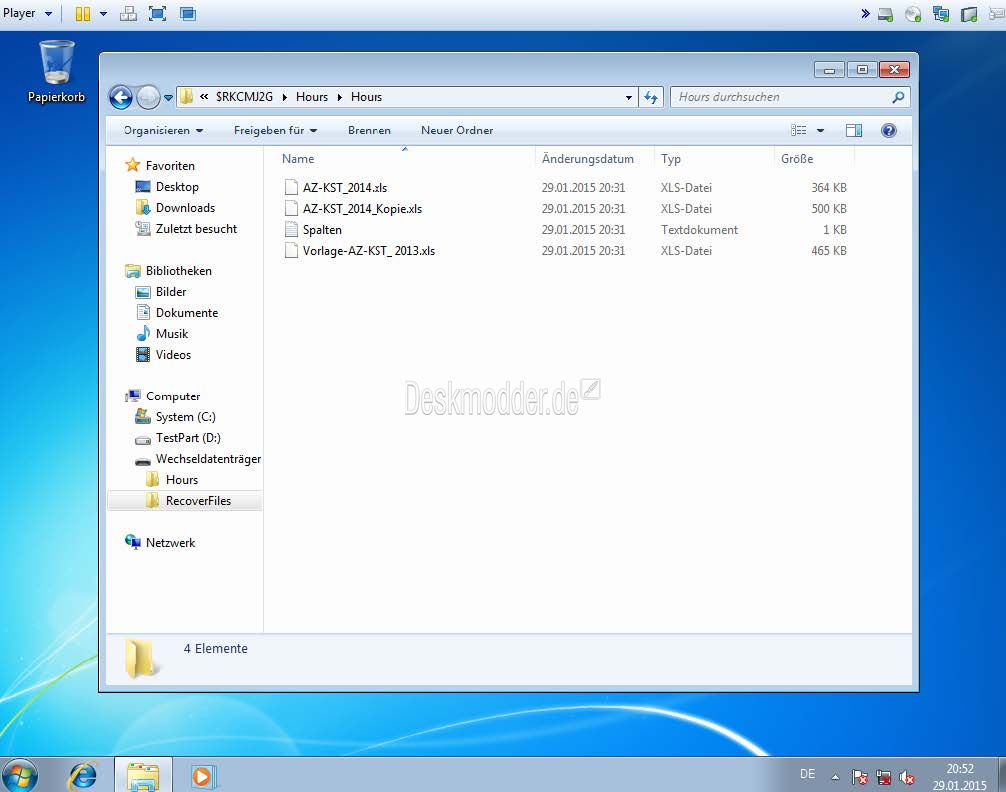Viewport: 1006px width, 792px height.
Task: Click the VMware network adapter device icon
Action: [941, 14]
